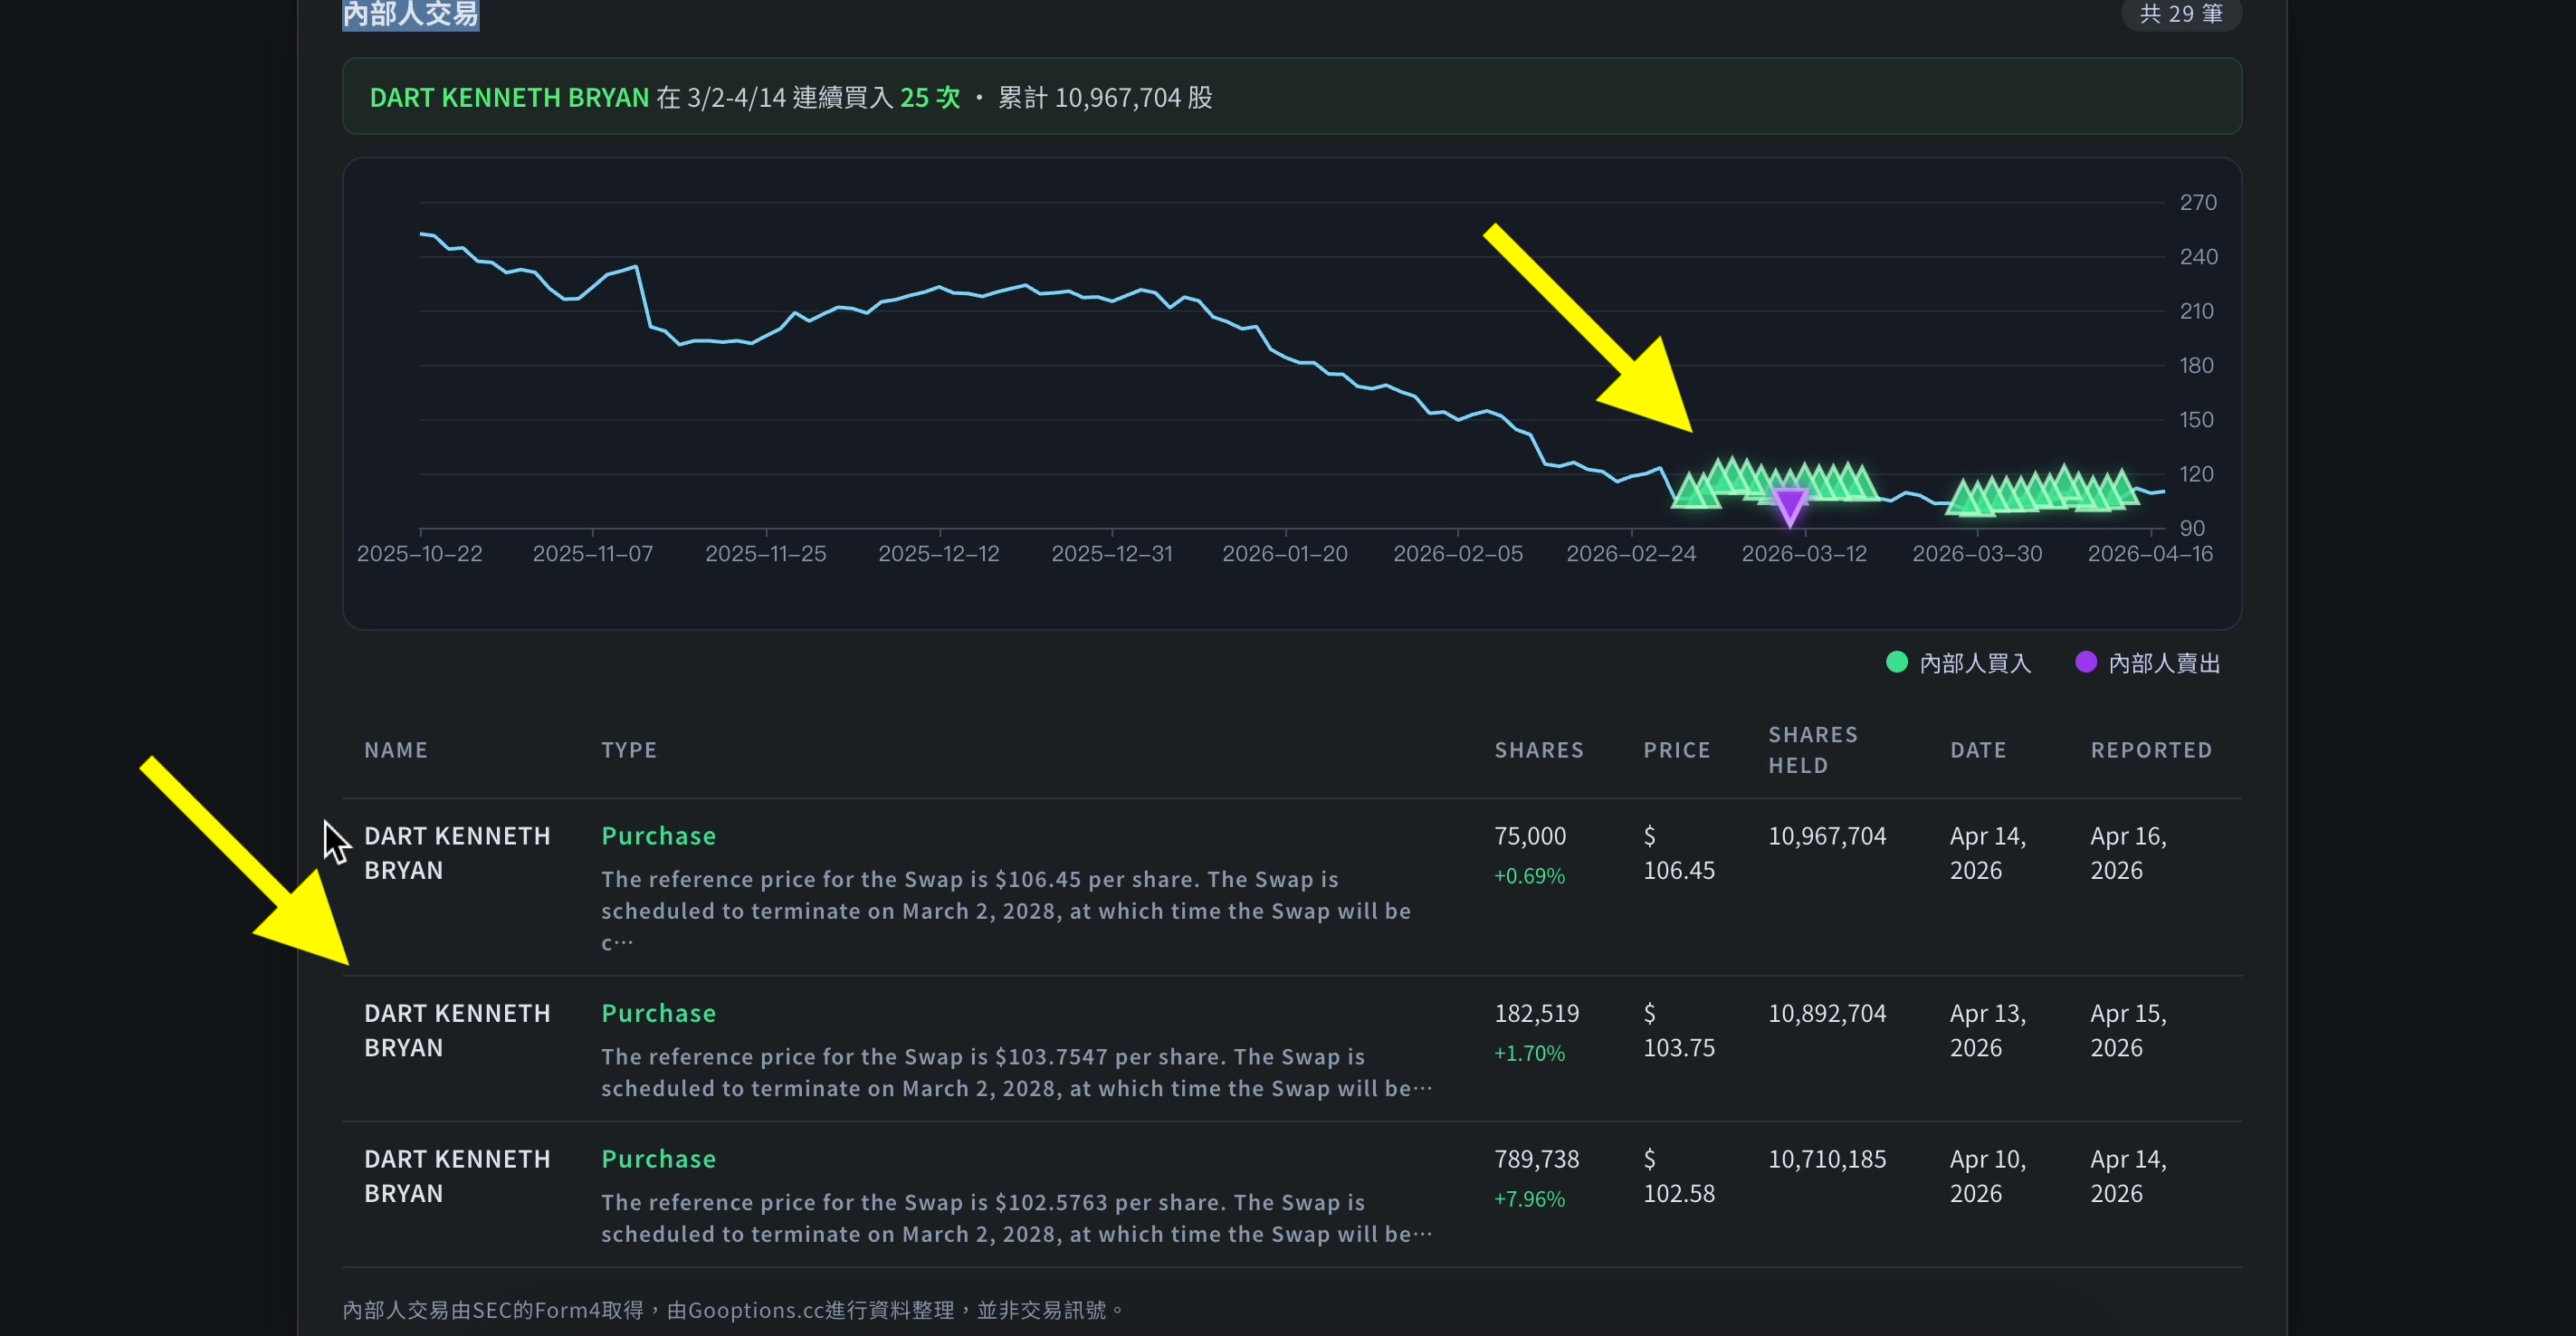This screenshot has height=1336, width=2576.
Task: Sort by the SHARES column header
Action: pos(1539,750)
